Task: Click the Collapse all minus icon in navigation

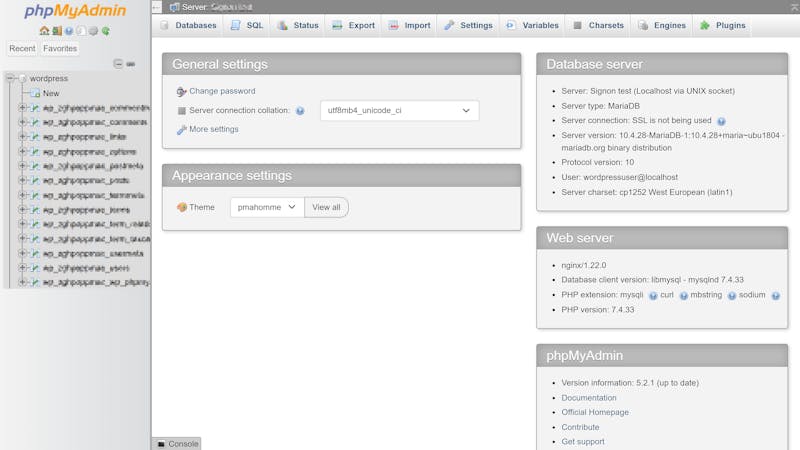Action: point(118,64)
